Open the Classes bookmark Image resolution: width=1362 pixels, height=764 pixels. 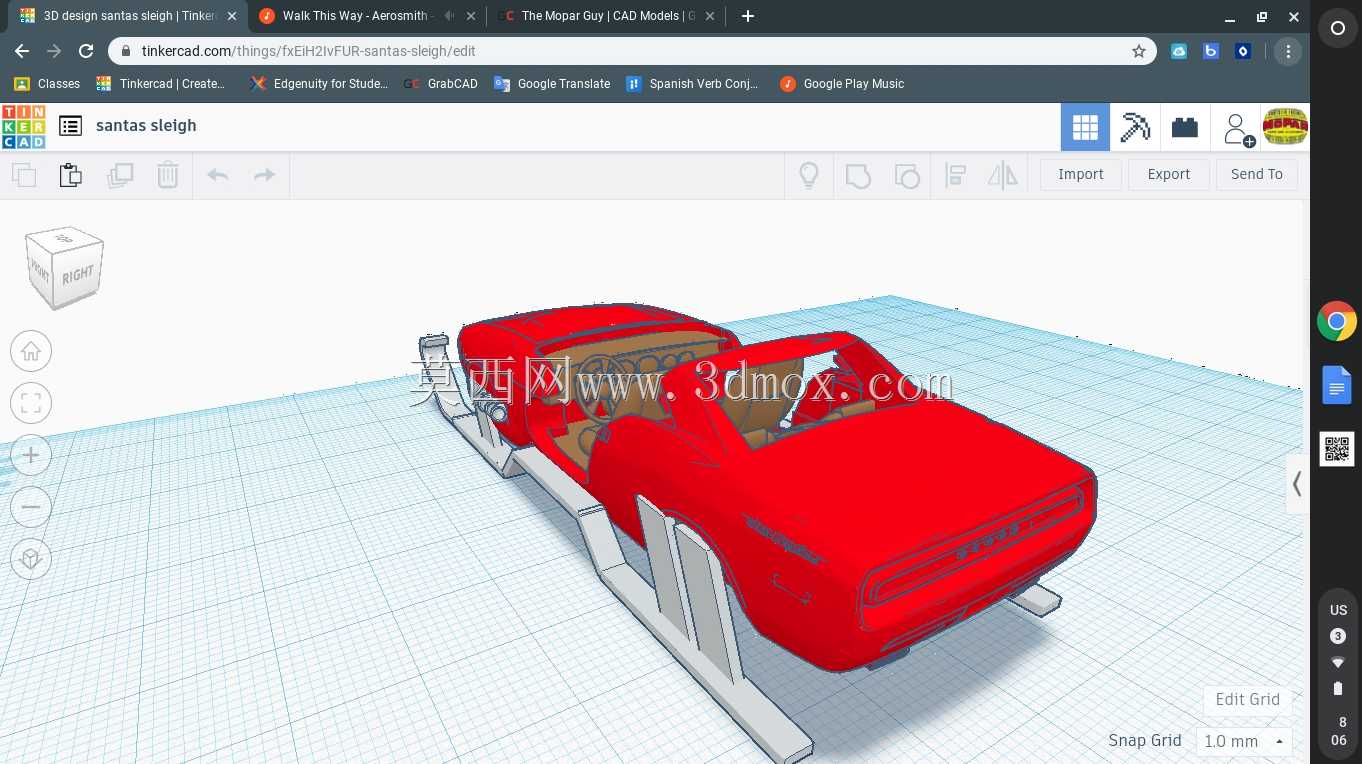click(x=47, y=84)
